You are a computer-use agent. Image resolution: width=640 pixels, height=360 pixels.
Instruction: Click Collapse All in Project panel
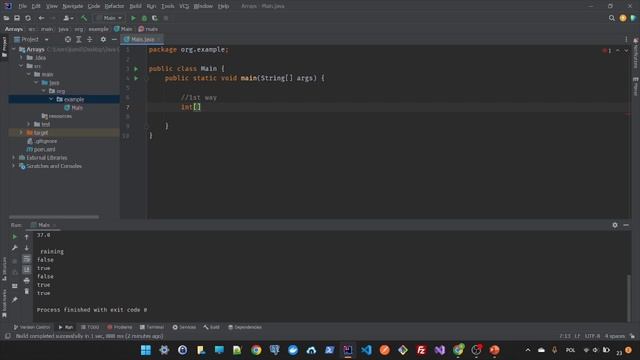90,39
